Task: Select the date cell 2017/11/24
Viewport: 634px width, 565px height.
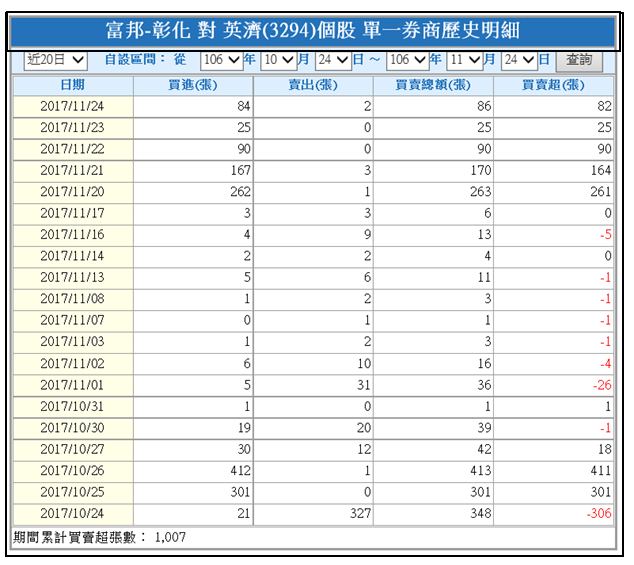Action: [73, 106]
